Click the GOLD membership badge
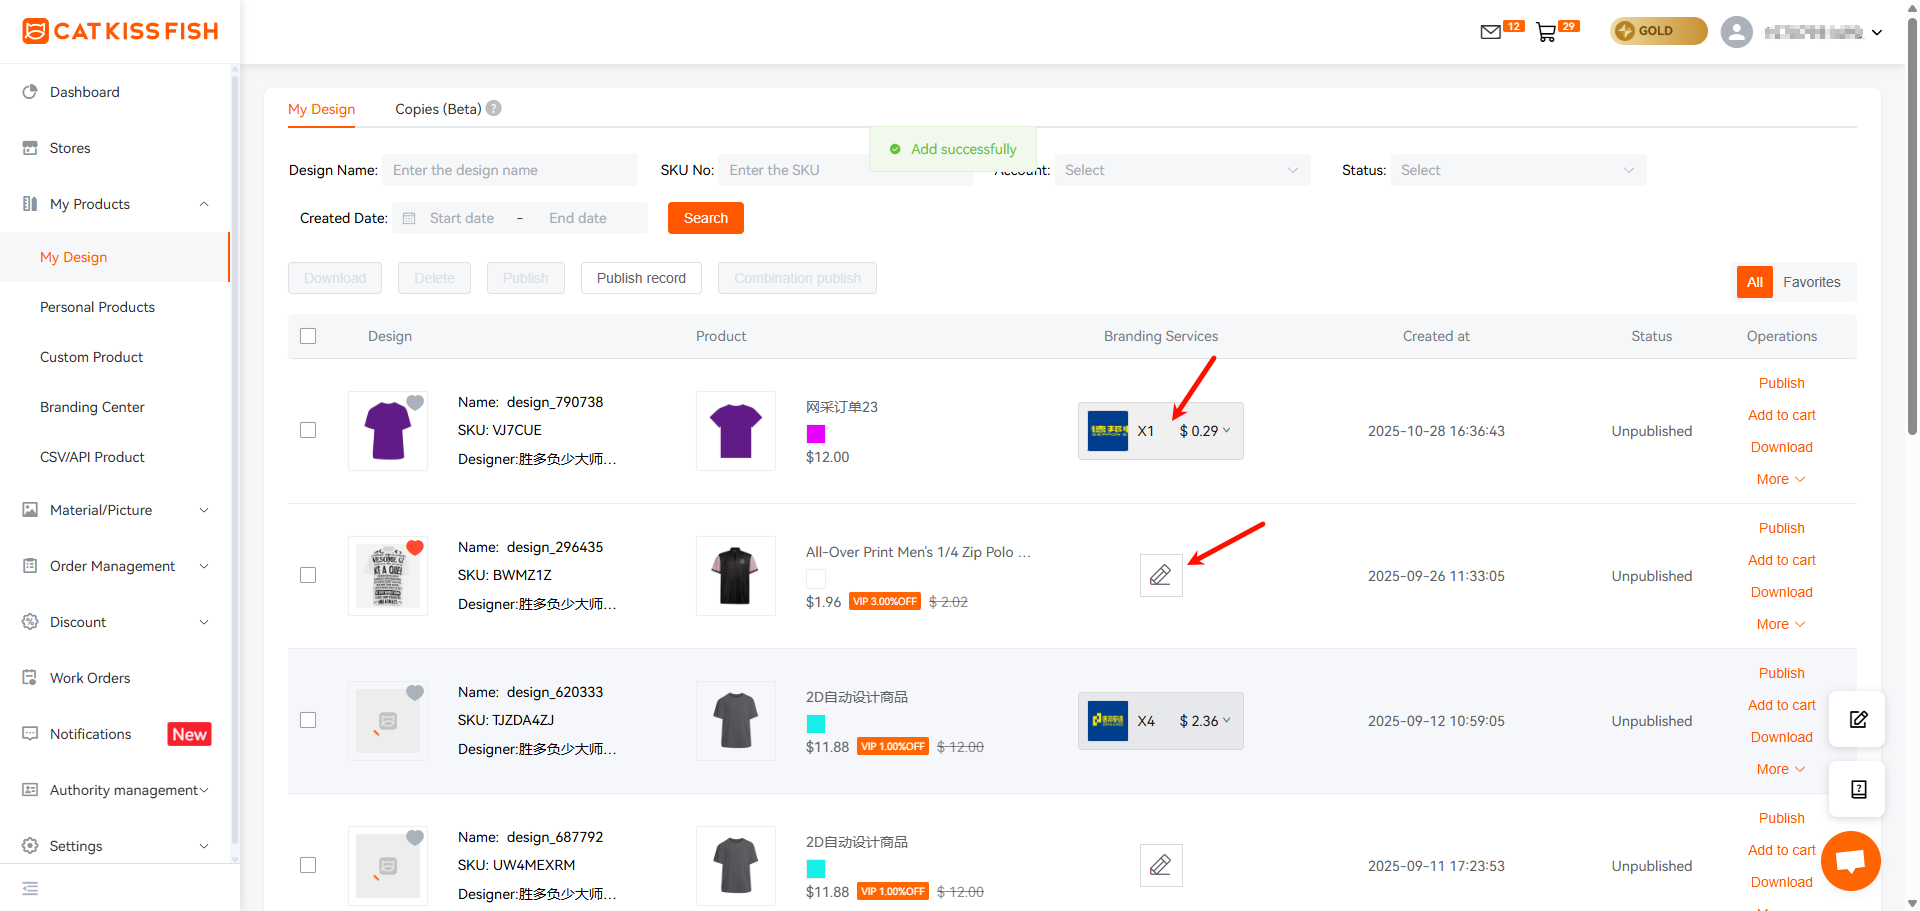This screenshot has height=911, width=1920. coord(1658,31)
